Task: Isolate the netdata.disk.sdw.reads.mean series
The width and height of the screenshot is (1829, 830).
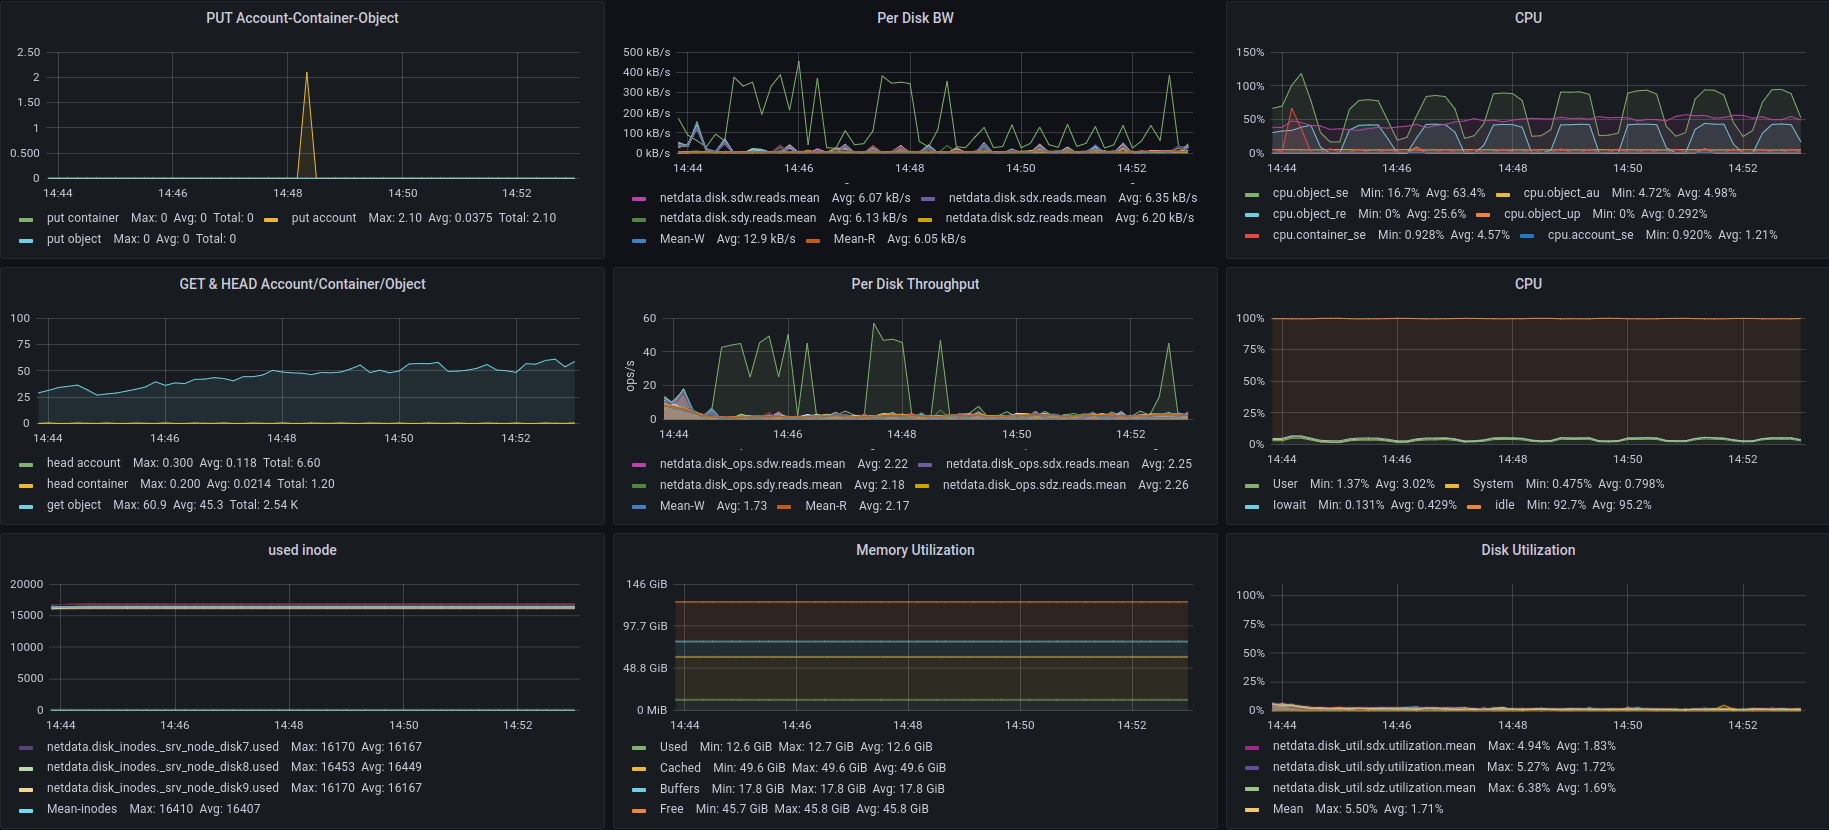Action: (739, 198)
